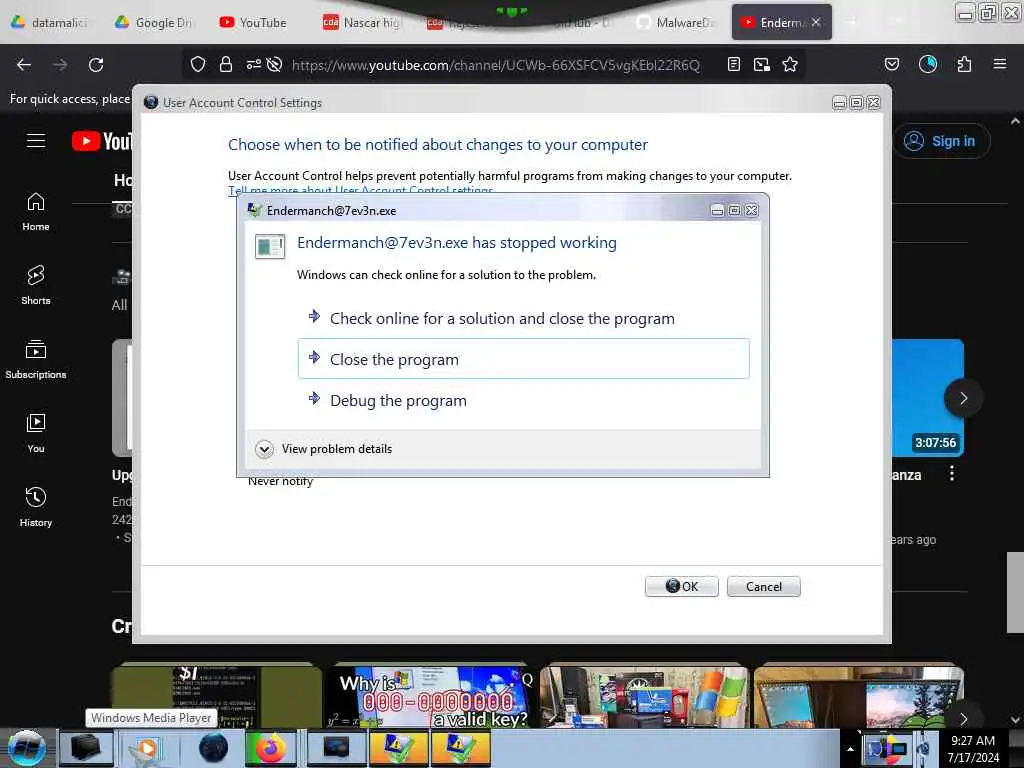The height and width of the screenshot is (768, 1024).
Task: Sign in to YouTube
Action: pos(942,141)
